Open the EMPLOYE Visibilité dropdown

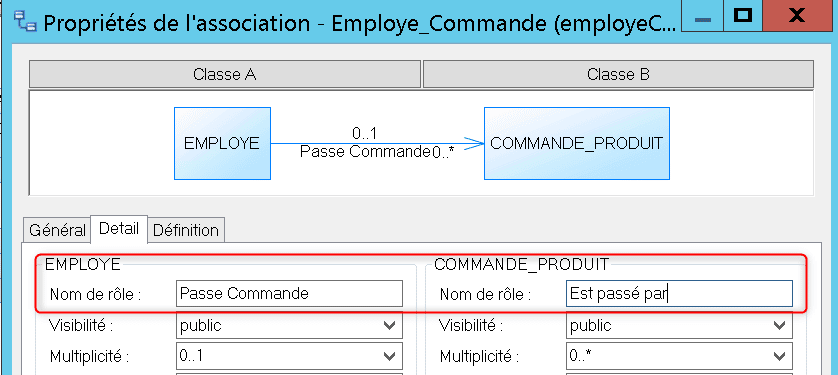289,325
